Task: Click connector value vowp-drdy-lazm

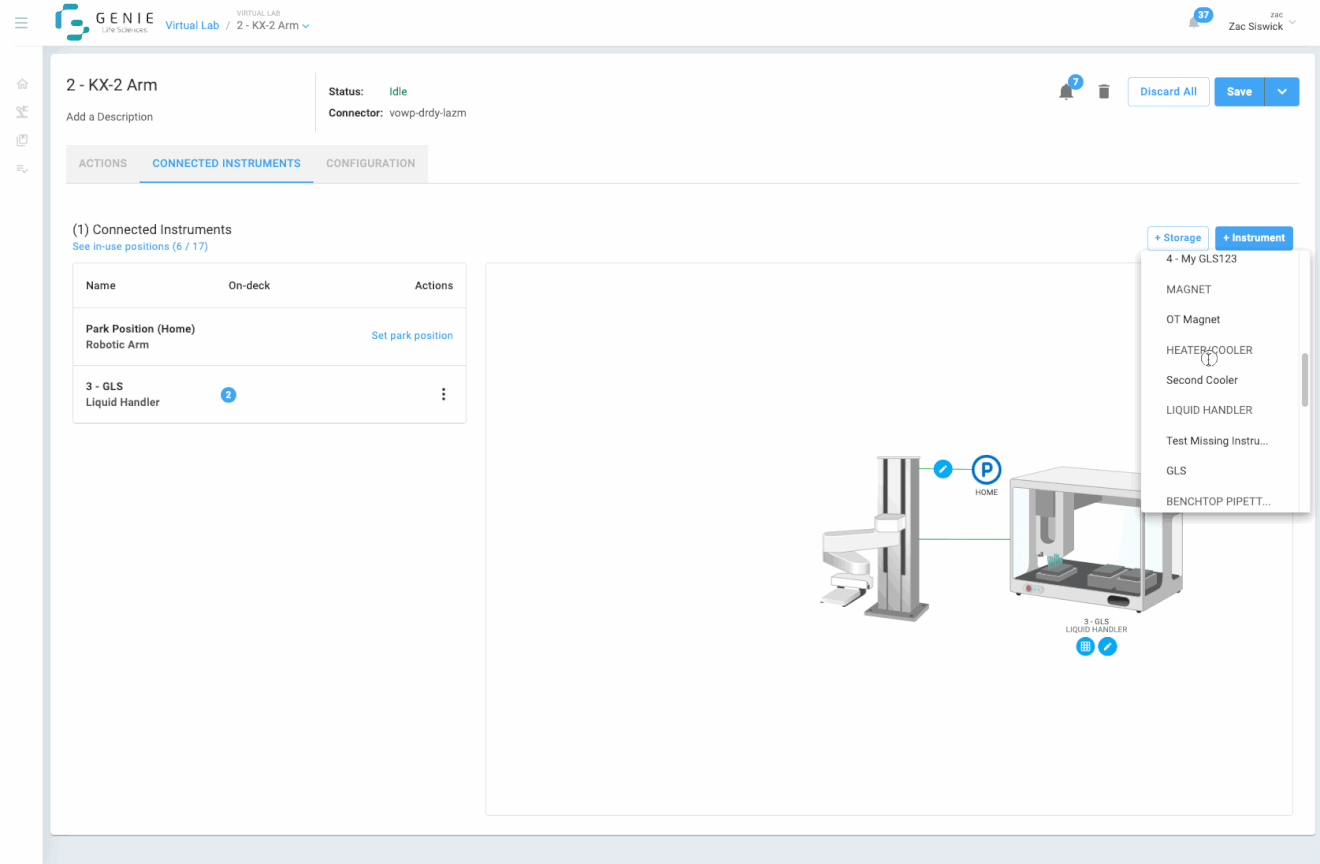Action: tap(427, 113)
